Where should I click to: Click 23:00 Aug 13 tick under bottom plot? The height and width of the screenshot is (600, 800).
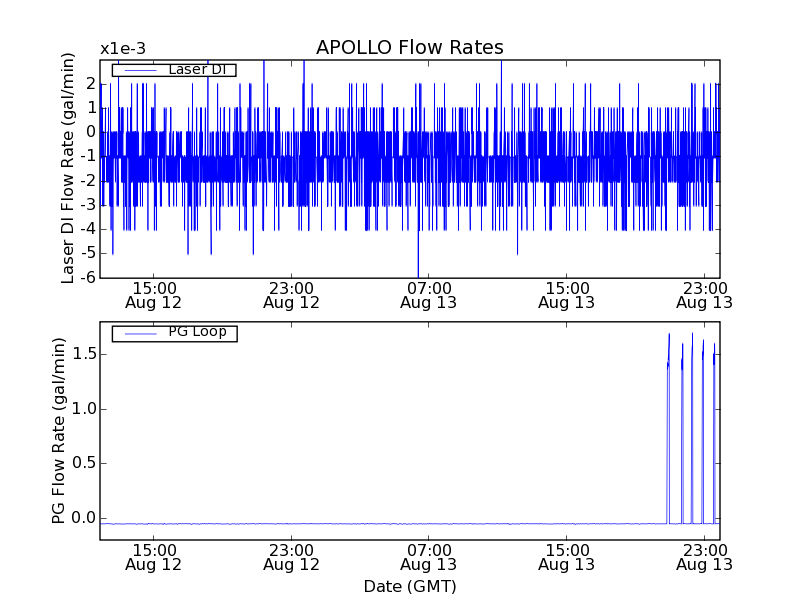click(x=704, y=557)
